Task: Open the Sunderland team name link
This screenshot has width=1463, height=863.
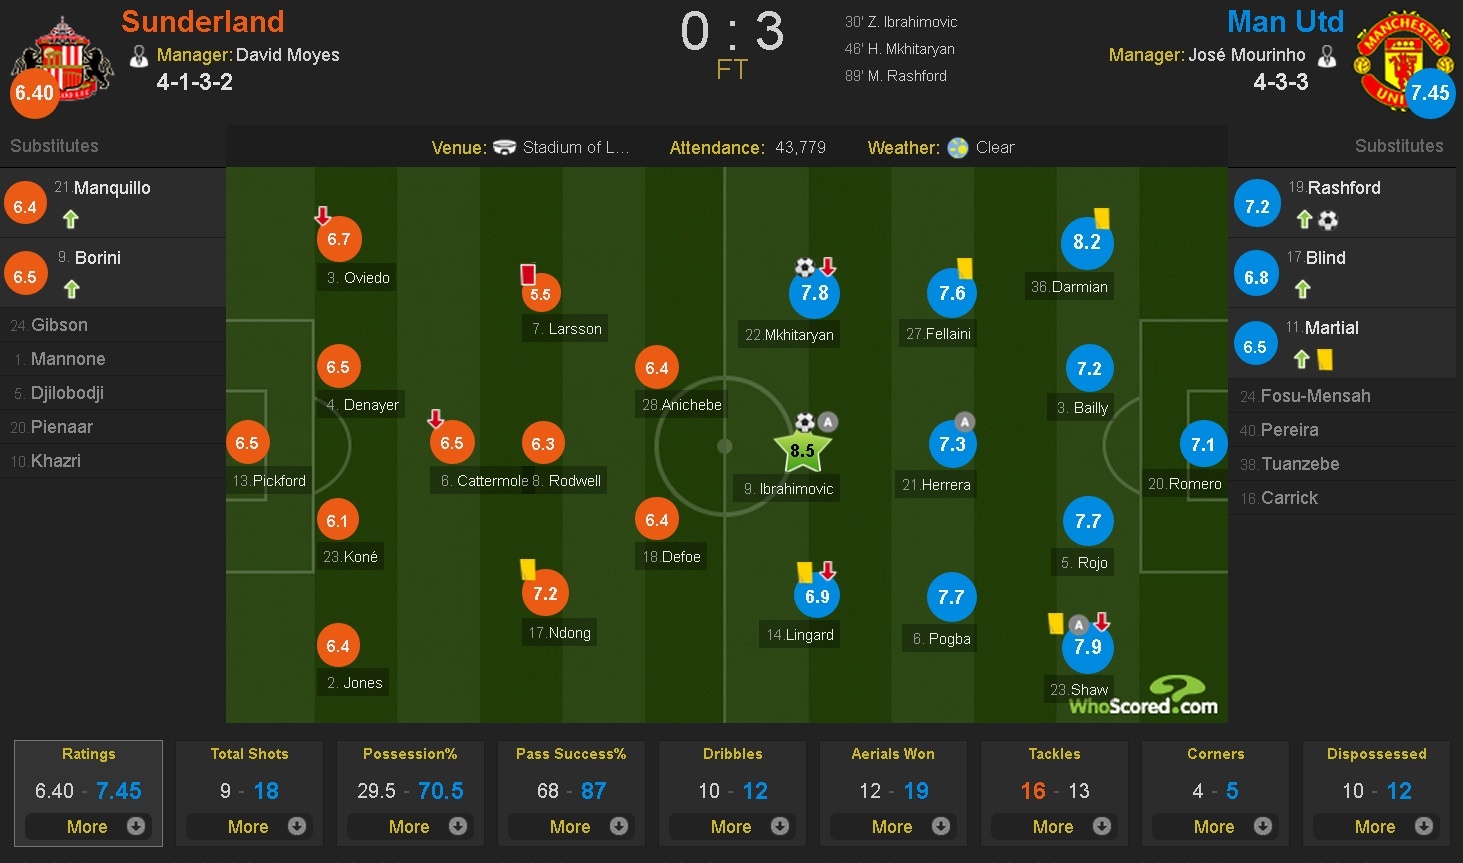Action: coord(203,22)
